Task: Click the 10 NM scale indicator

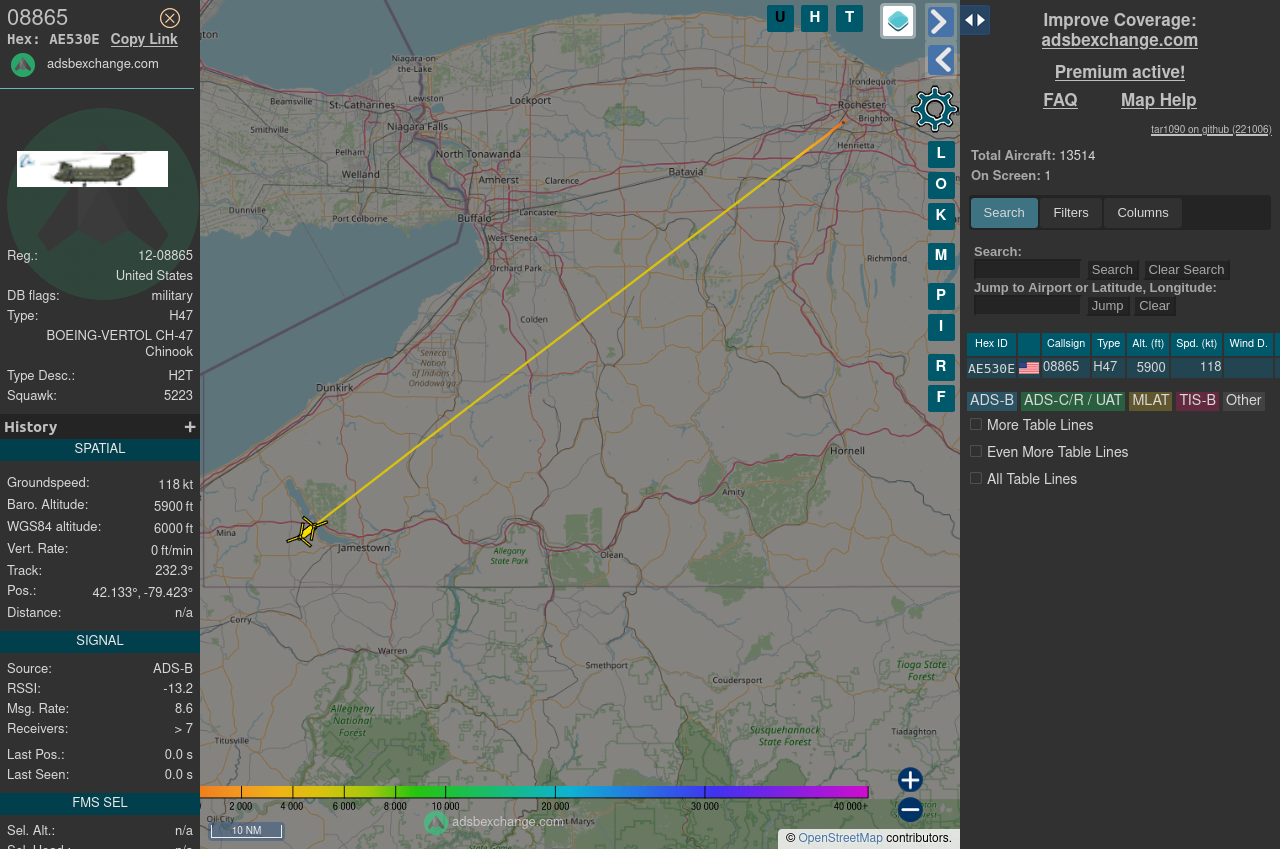Action: tap(247, 830)
